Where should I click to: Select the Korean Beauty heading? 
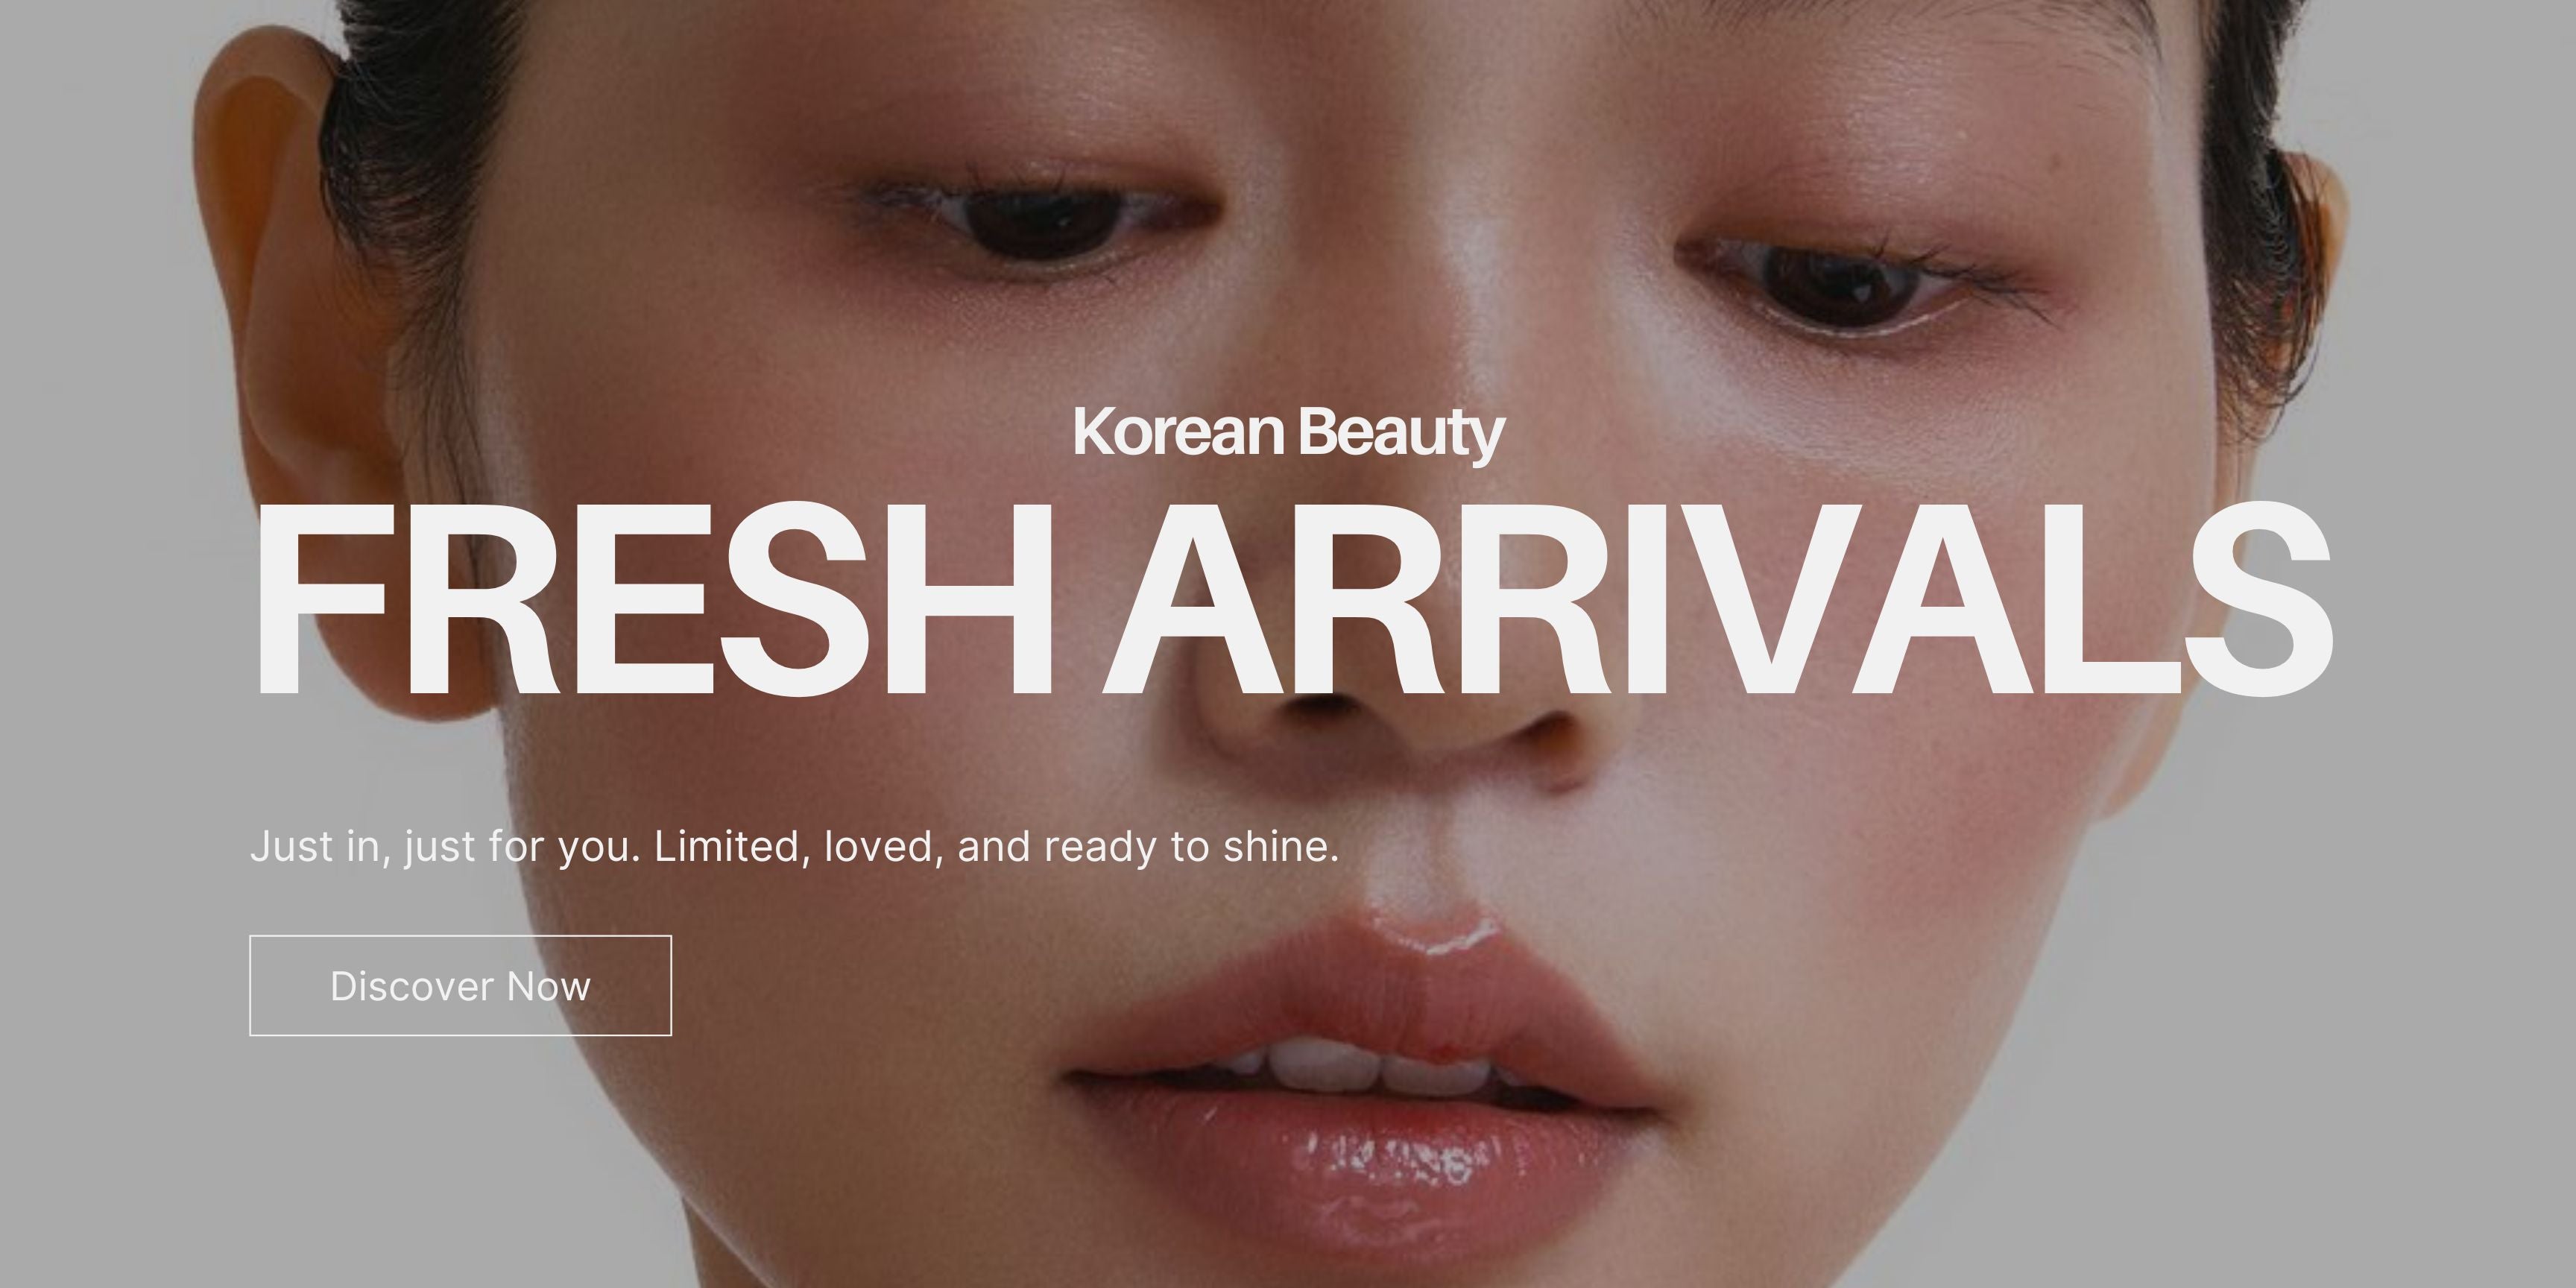[1288, 433]
